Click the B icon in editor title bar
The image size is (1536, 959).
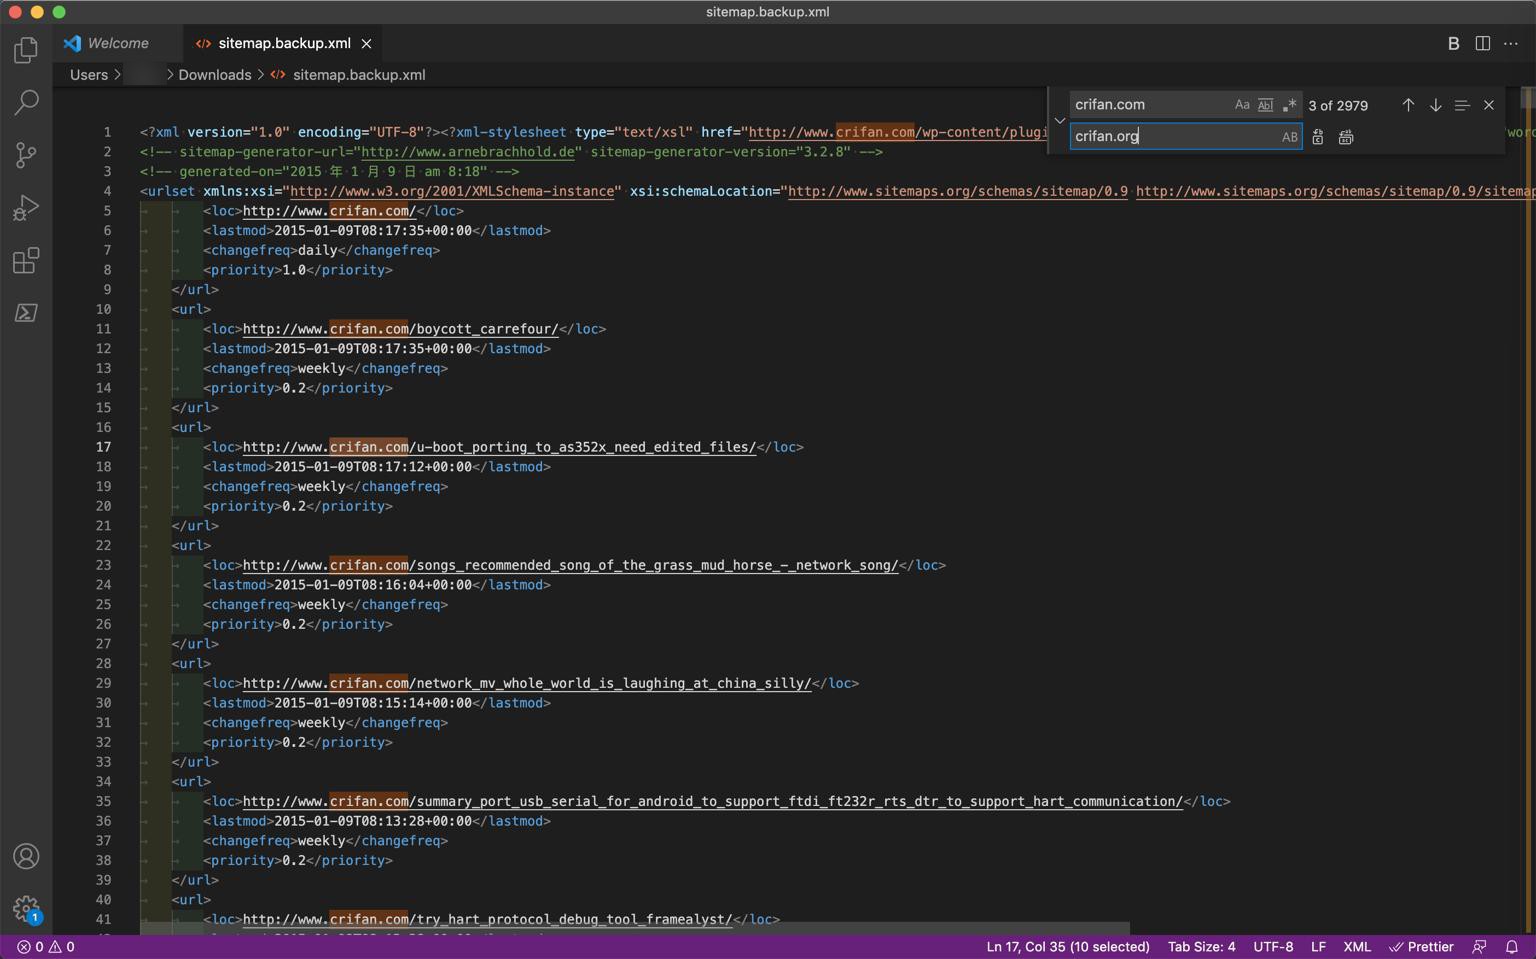tap(1453, 44)
